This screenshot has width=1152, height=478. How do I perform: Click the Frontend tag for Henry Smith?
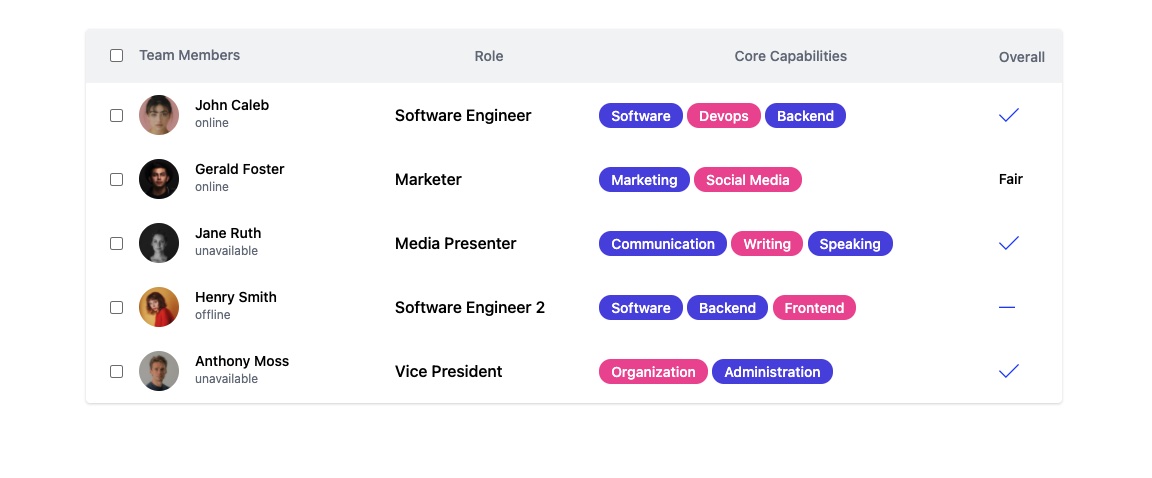click(x=814, y=308)
